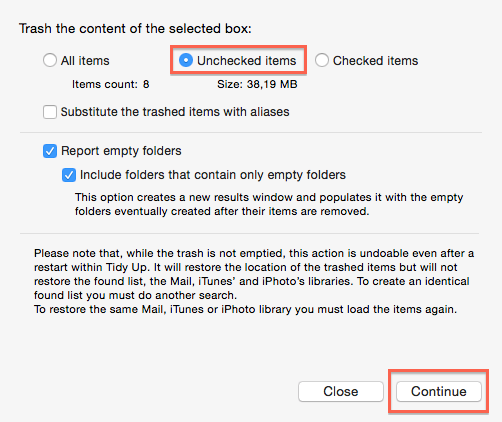Click the 'All items' text label
This screenshot has height=422, width=502.
85,61
